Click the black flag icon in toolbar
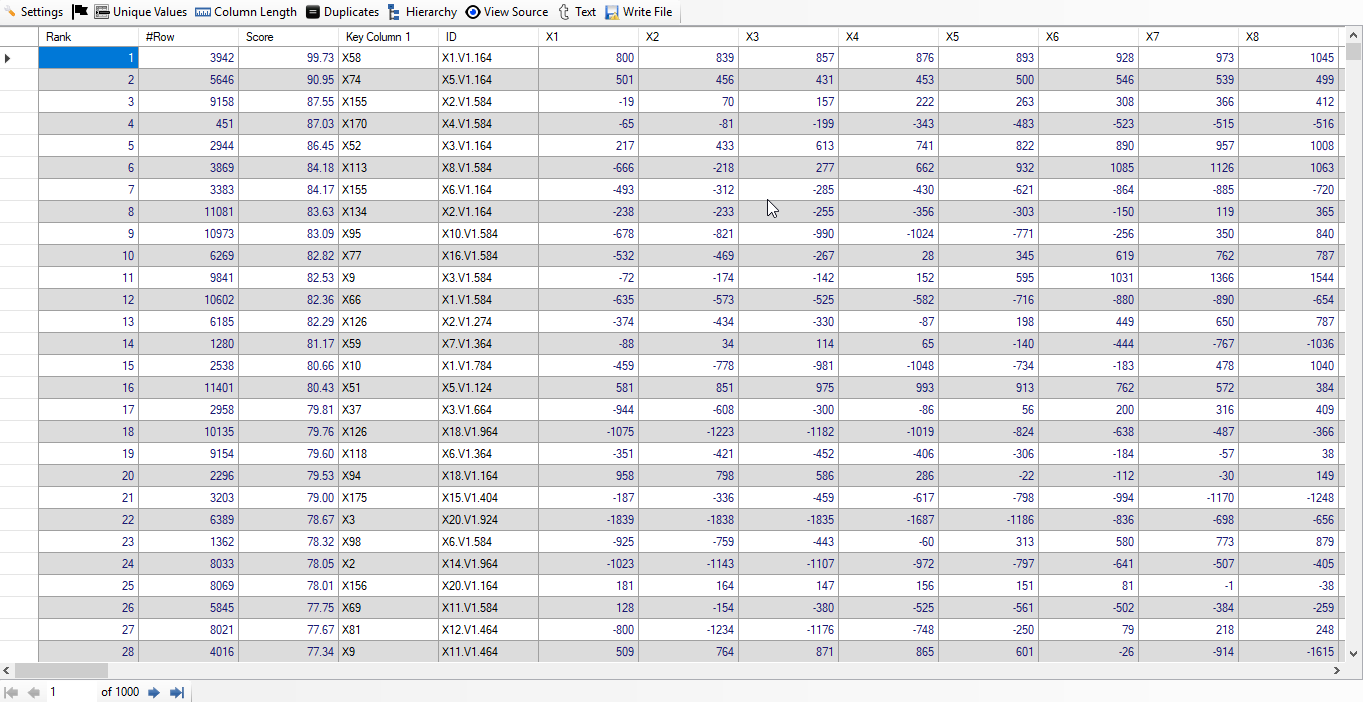 (80, 12)
